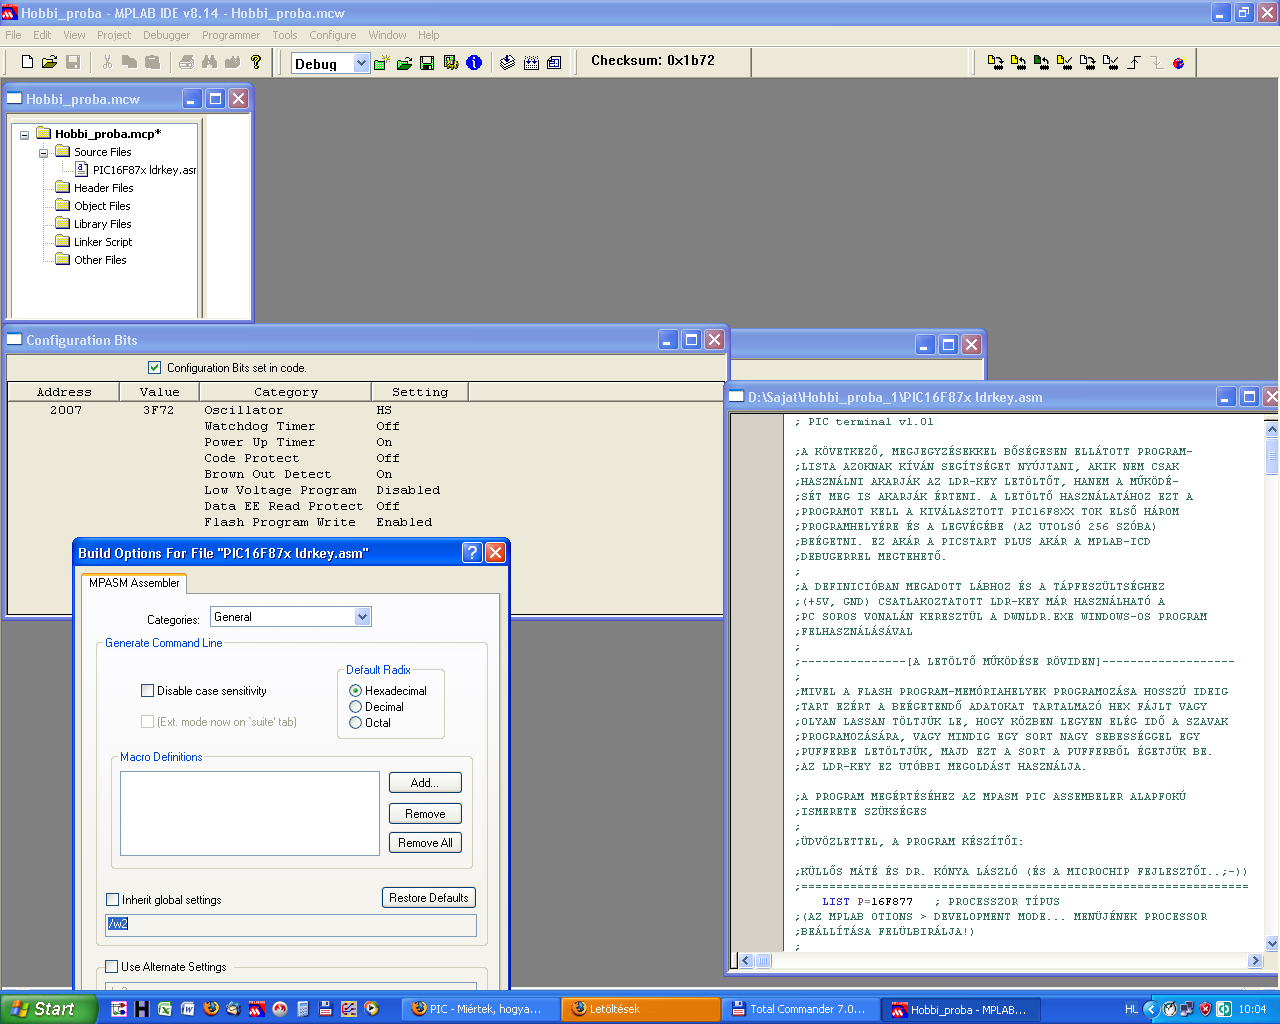This screenshot has width=1280, height=1024.
Task: Click the New Project green icon
Action: coord(381,63)
